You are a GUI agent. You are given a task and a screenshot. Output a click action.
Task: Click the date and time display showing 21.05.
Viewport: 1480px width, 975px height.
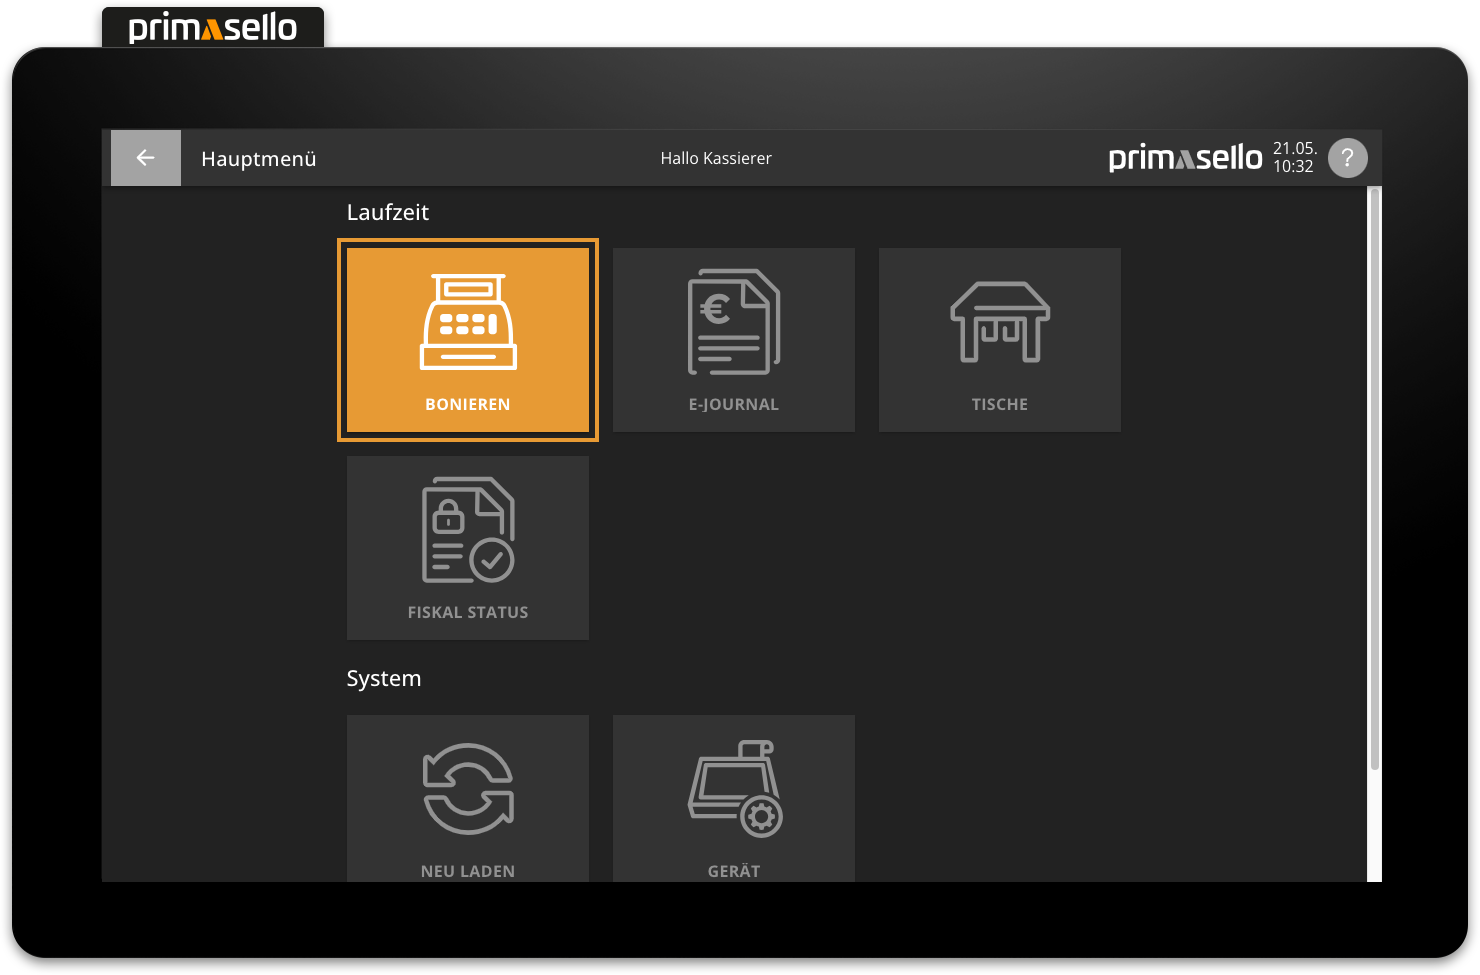(x=1295, y=157)
